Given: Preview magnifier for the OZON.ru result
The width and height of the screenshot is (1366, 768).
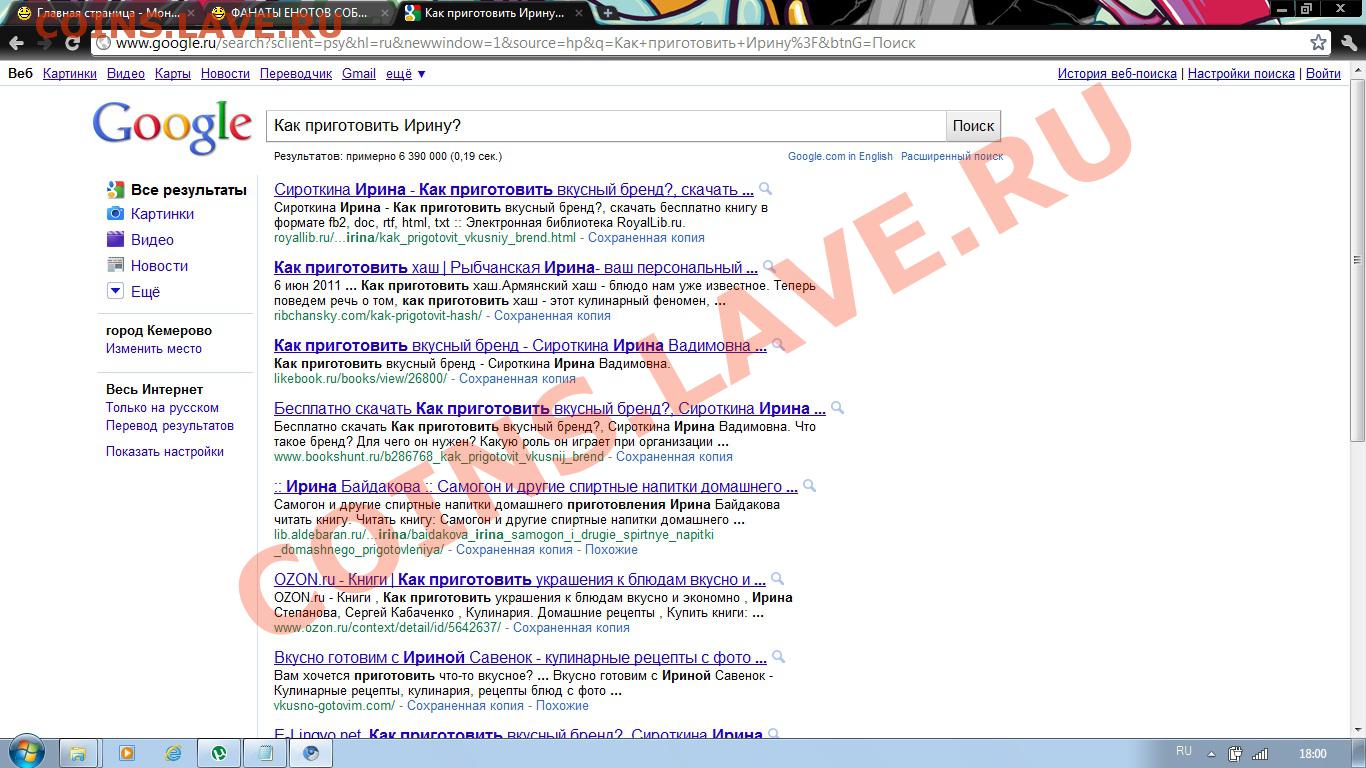Looking at the screenshot, I should point(777,578).
